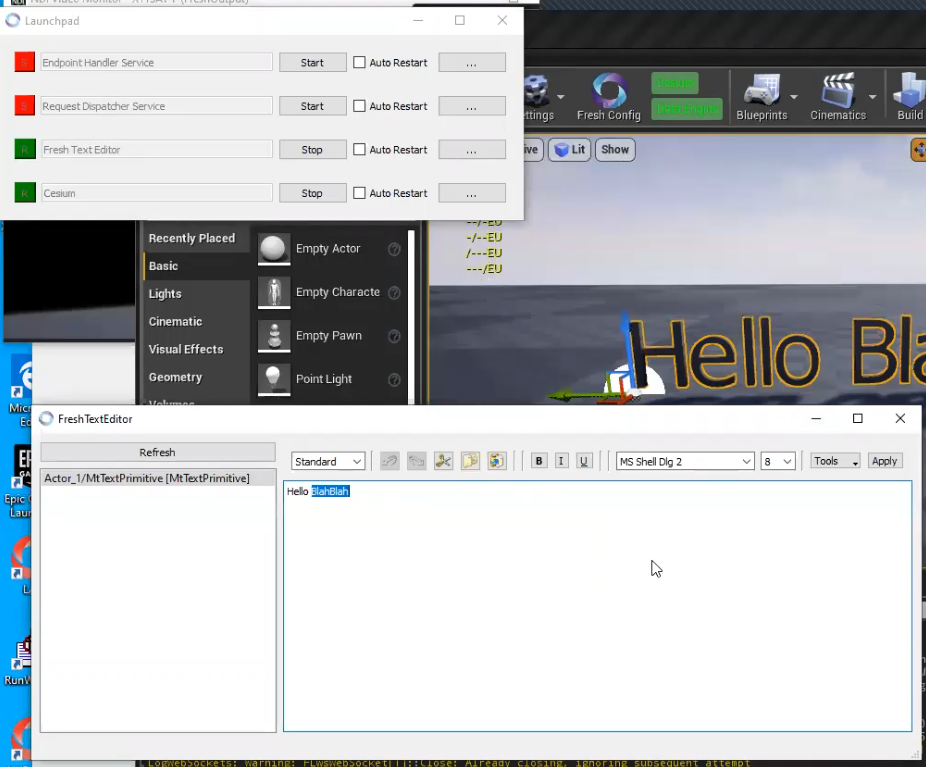Click the Microsoft Edge desktop shortcut
The height and width of the screenshot is (767, 926).
pos(21,389)
